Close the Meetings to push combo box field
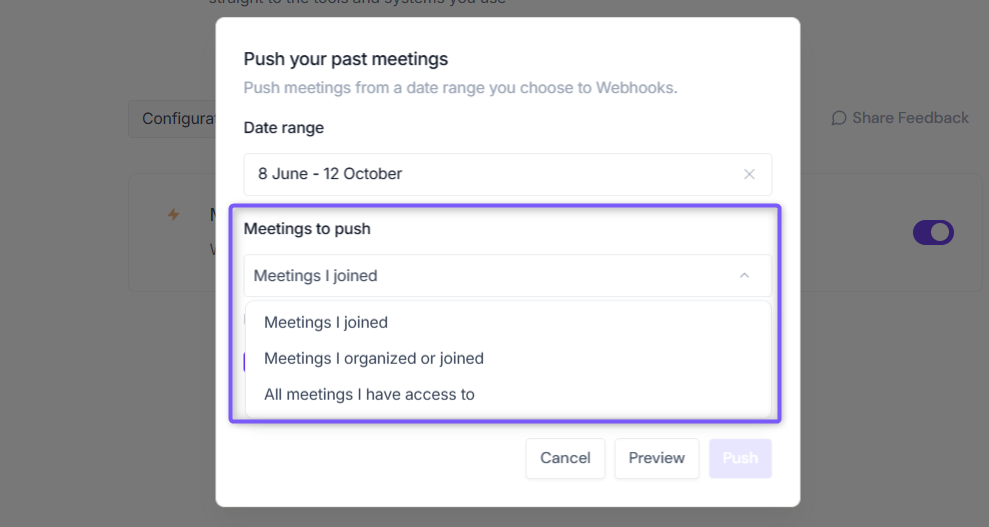Screen dimensions: 989x527 508,275
